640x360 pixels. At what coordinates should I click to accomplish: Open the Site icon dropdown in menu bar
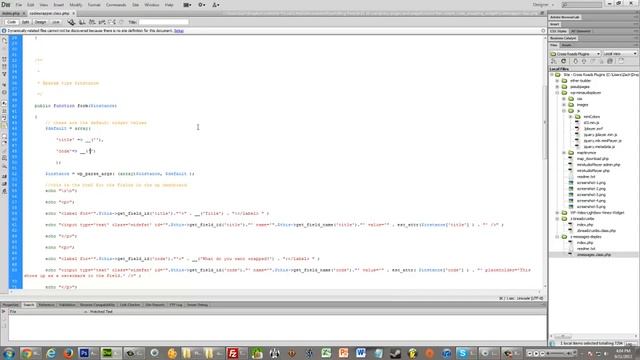tap(216, 5)
